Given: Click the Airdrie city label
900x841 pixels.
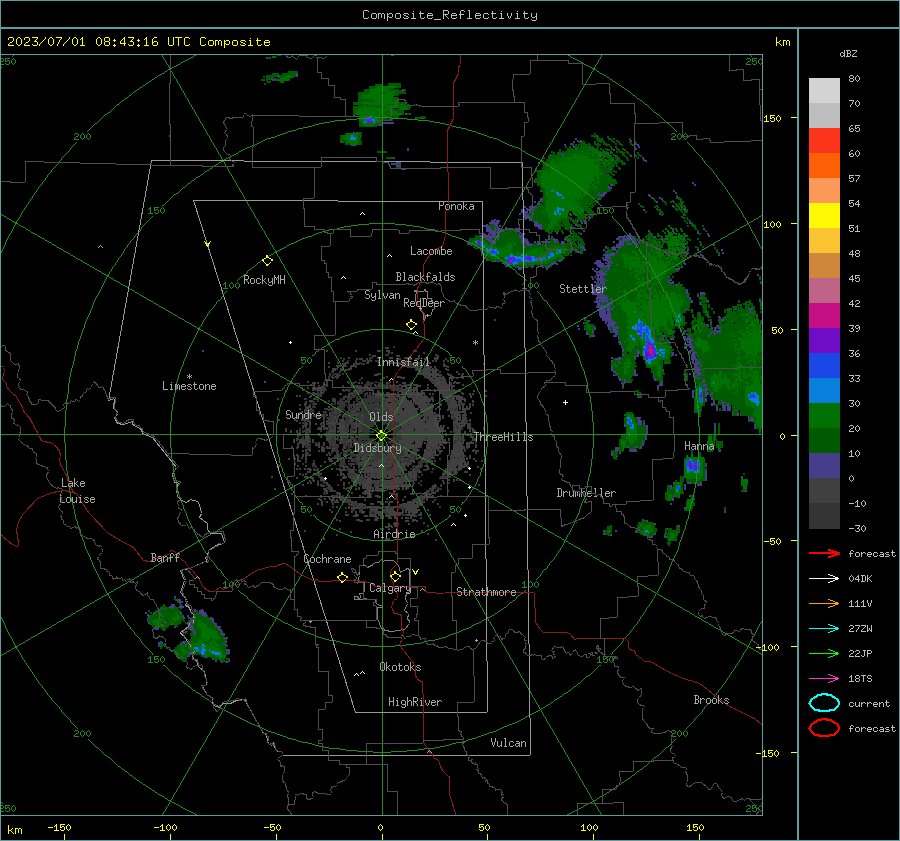Looking at the screenshot, I should [394, 534].
